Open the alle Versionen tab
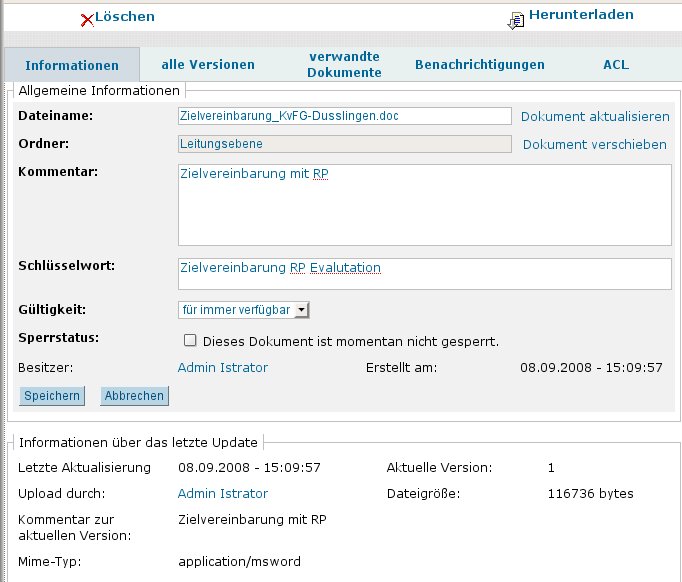This screenshot has height=582, width=682. pos(208,65)
